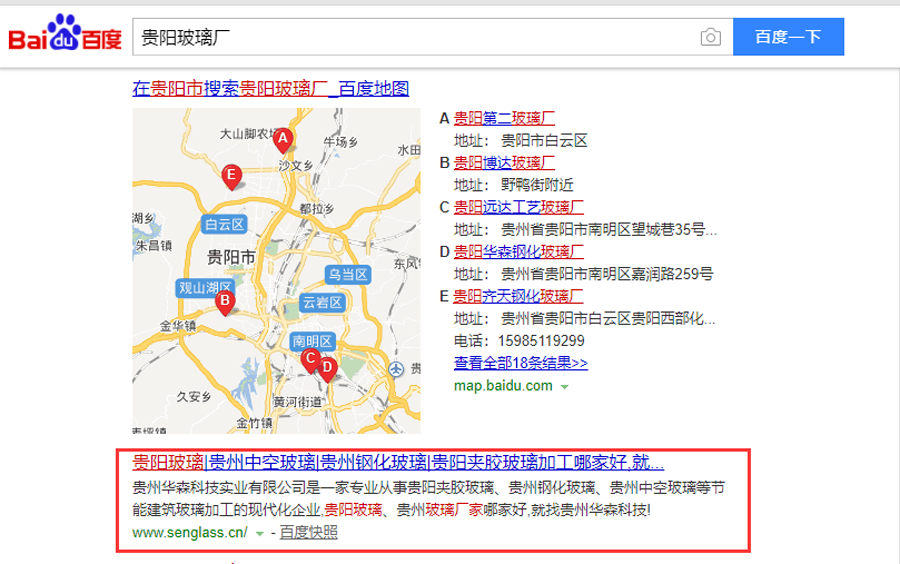Screen dimensions: 900x564
Task: Click the 牛场乡 label on map
Action: pos(340,142)
